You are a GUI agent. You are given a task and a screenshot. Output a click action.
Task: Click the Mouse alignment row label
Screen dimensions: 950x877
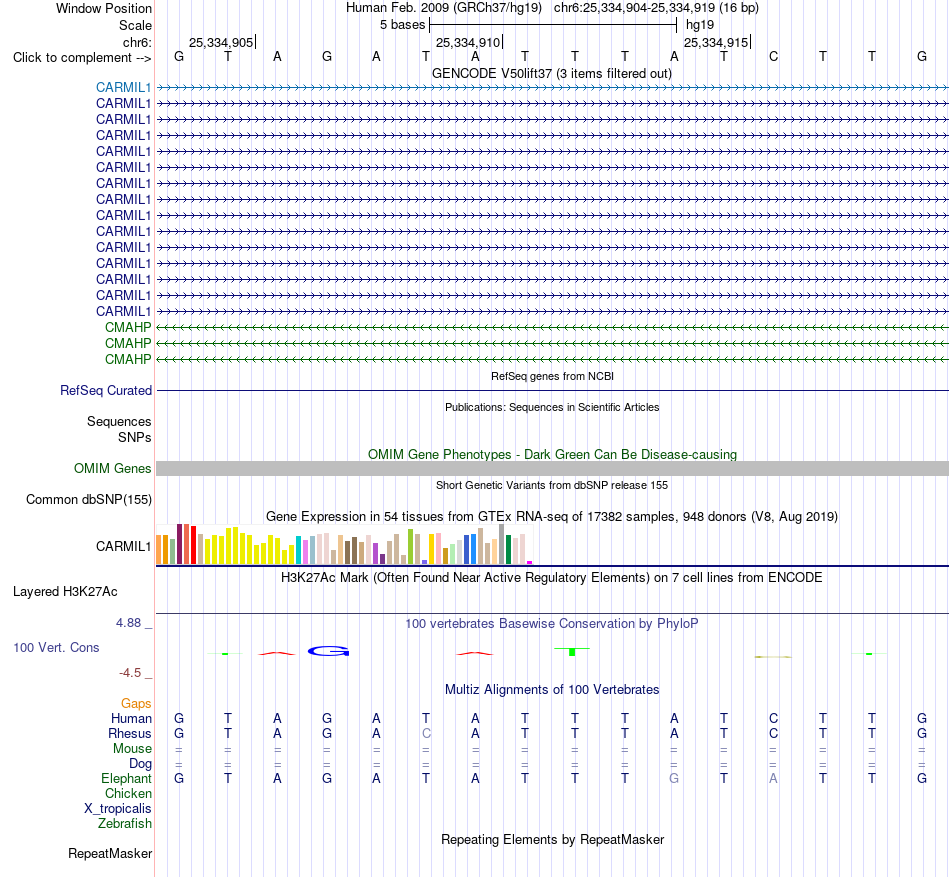(132, 749)
